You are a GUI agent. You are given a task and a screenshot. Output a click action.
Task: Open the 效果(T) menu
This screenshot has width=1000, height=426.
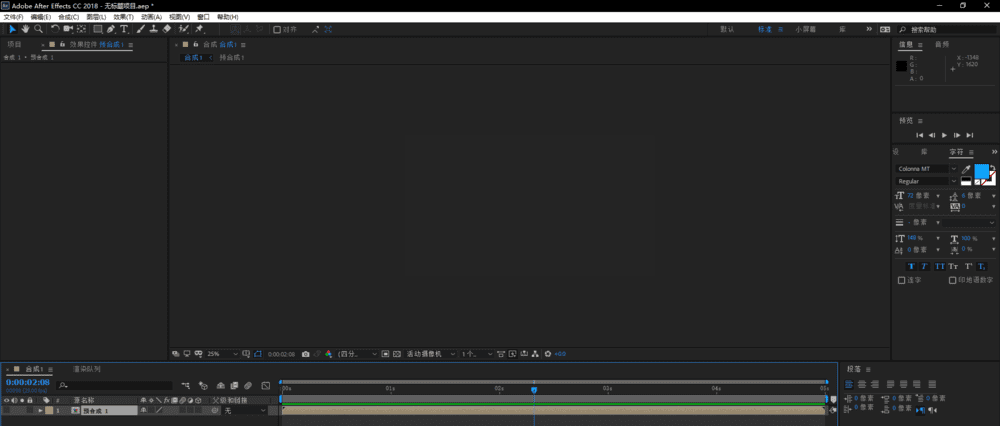(124, 17)
